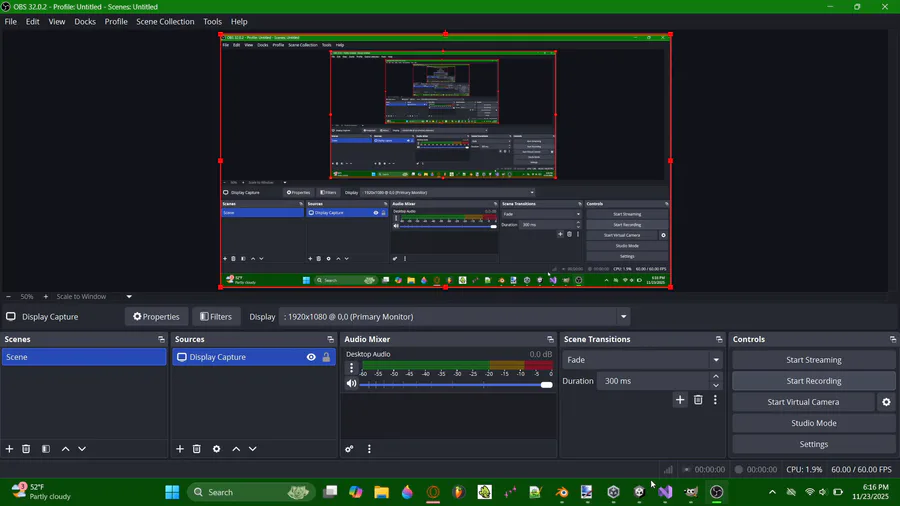
Task: Remove the selected source with the trash icon
Action: click(x=196, y=449)
